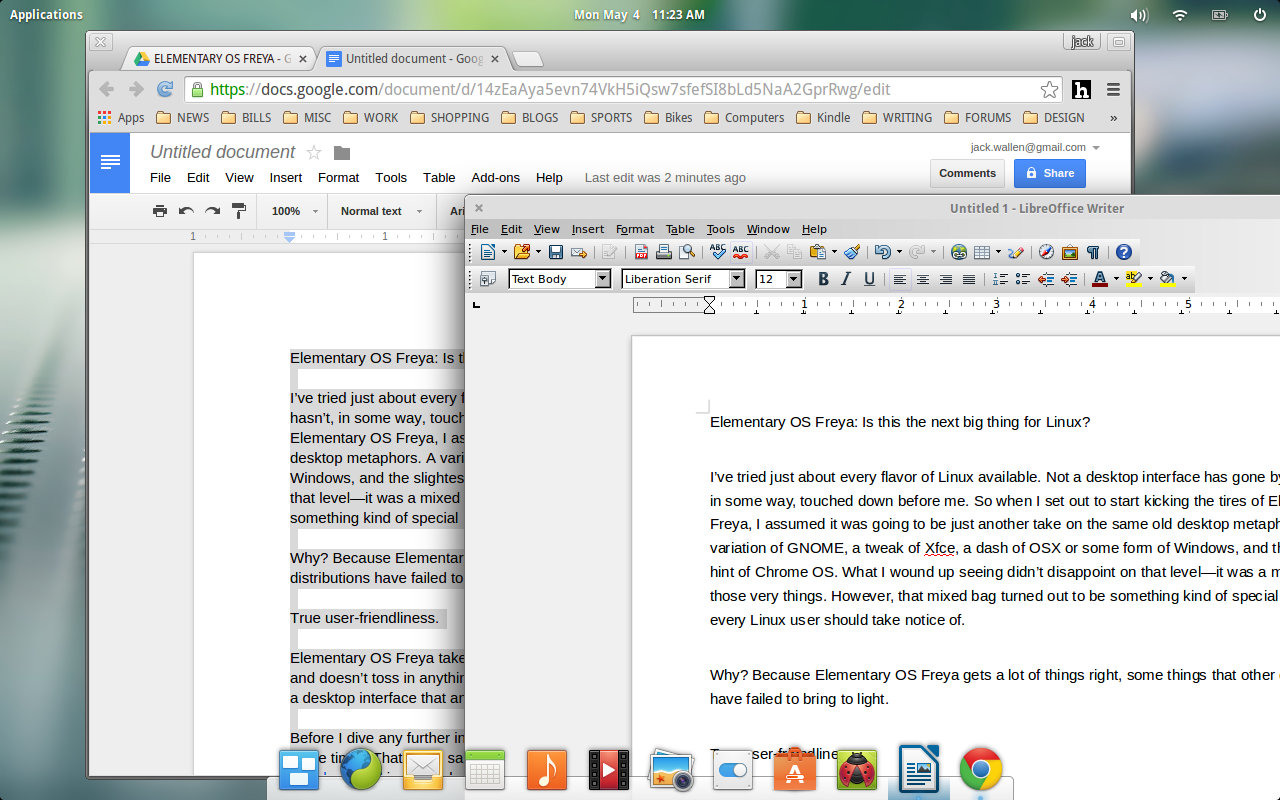Screen dimensions: 1280x800
Task: Open the Navigator compass icon
Action: pos(1046,252)
